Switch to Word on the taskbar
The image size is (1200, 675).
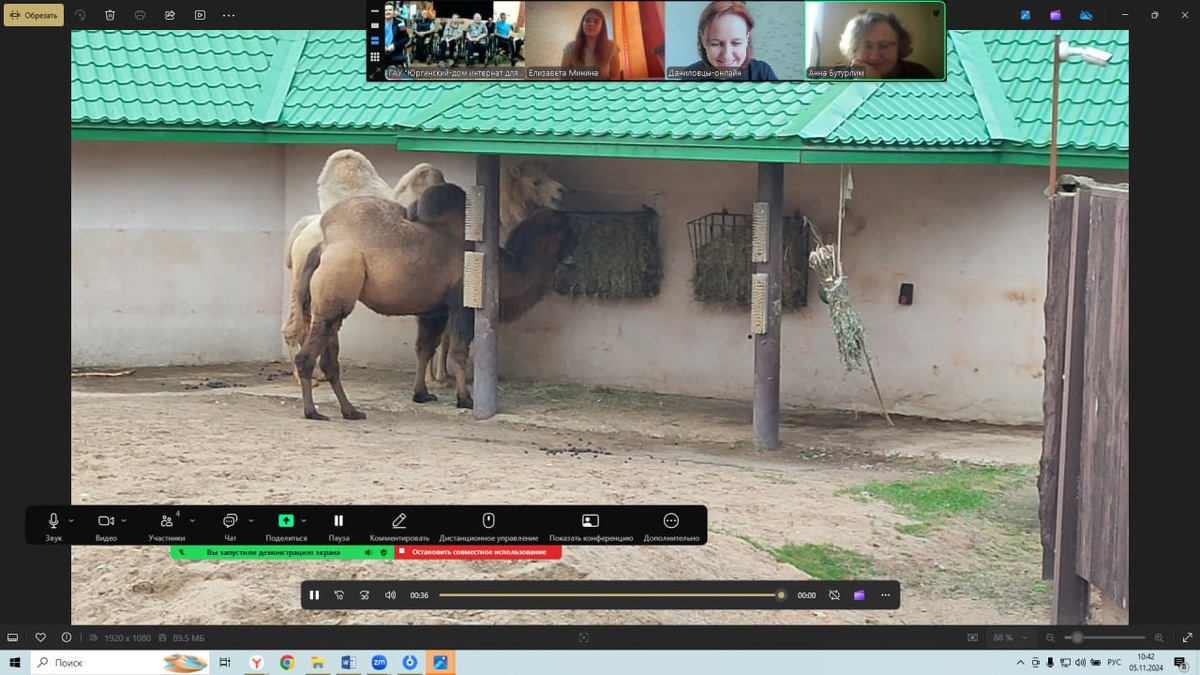pyautogui.click(x=349, y=662)
